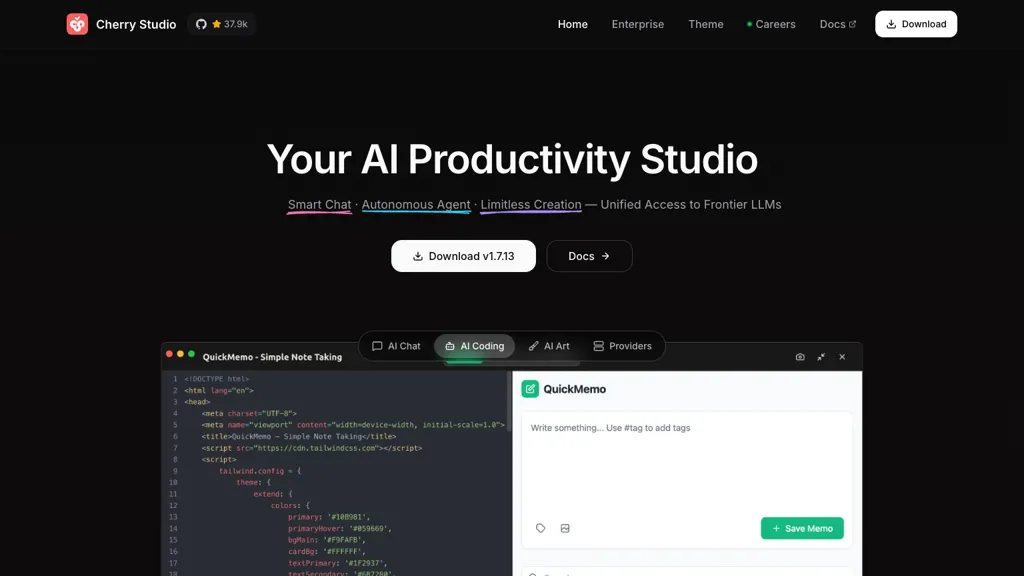This screenshot has height=576, width=1024.
Task: Click the Docs arrow button in hero
Action: pyautogui.click(x=589, y=256)
